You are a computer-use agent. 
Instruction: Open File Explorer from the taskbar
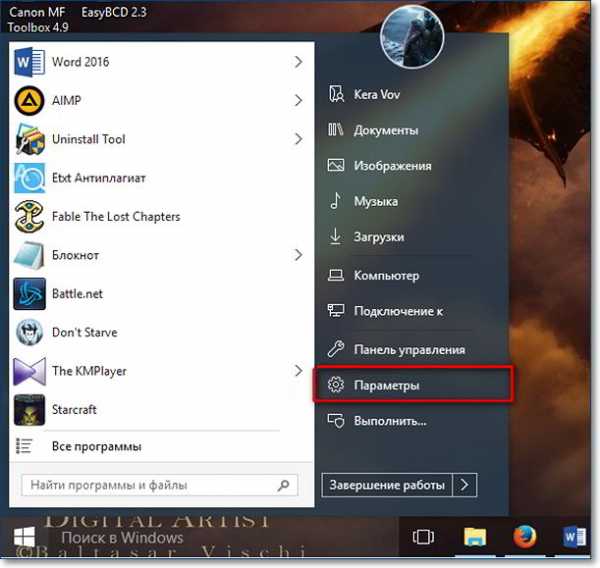click(475, 537)
